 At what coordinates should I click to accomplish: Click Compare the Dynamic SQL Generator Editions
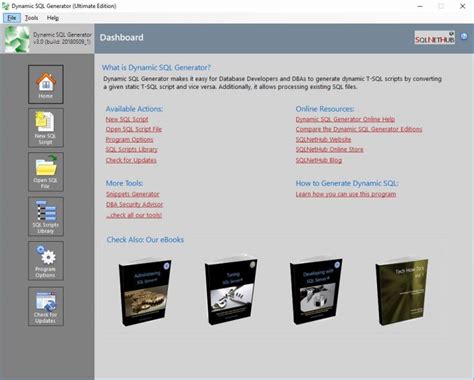(x=359, y=129)
